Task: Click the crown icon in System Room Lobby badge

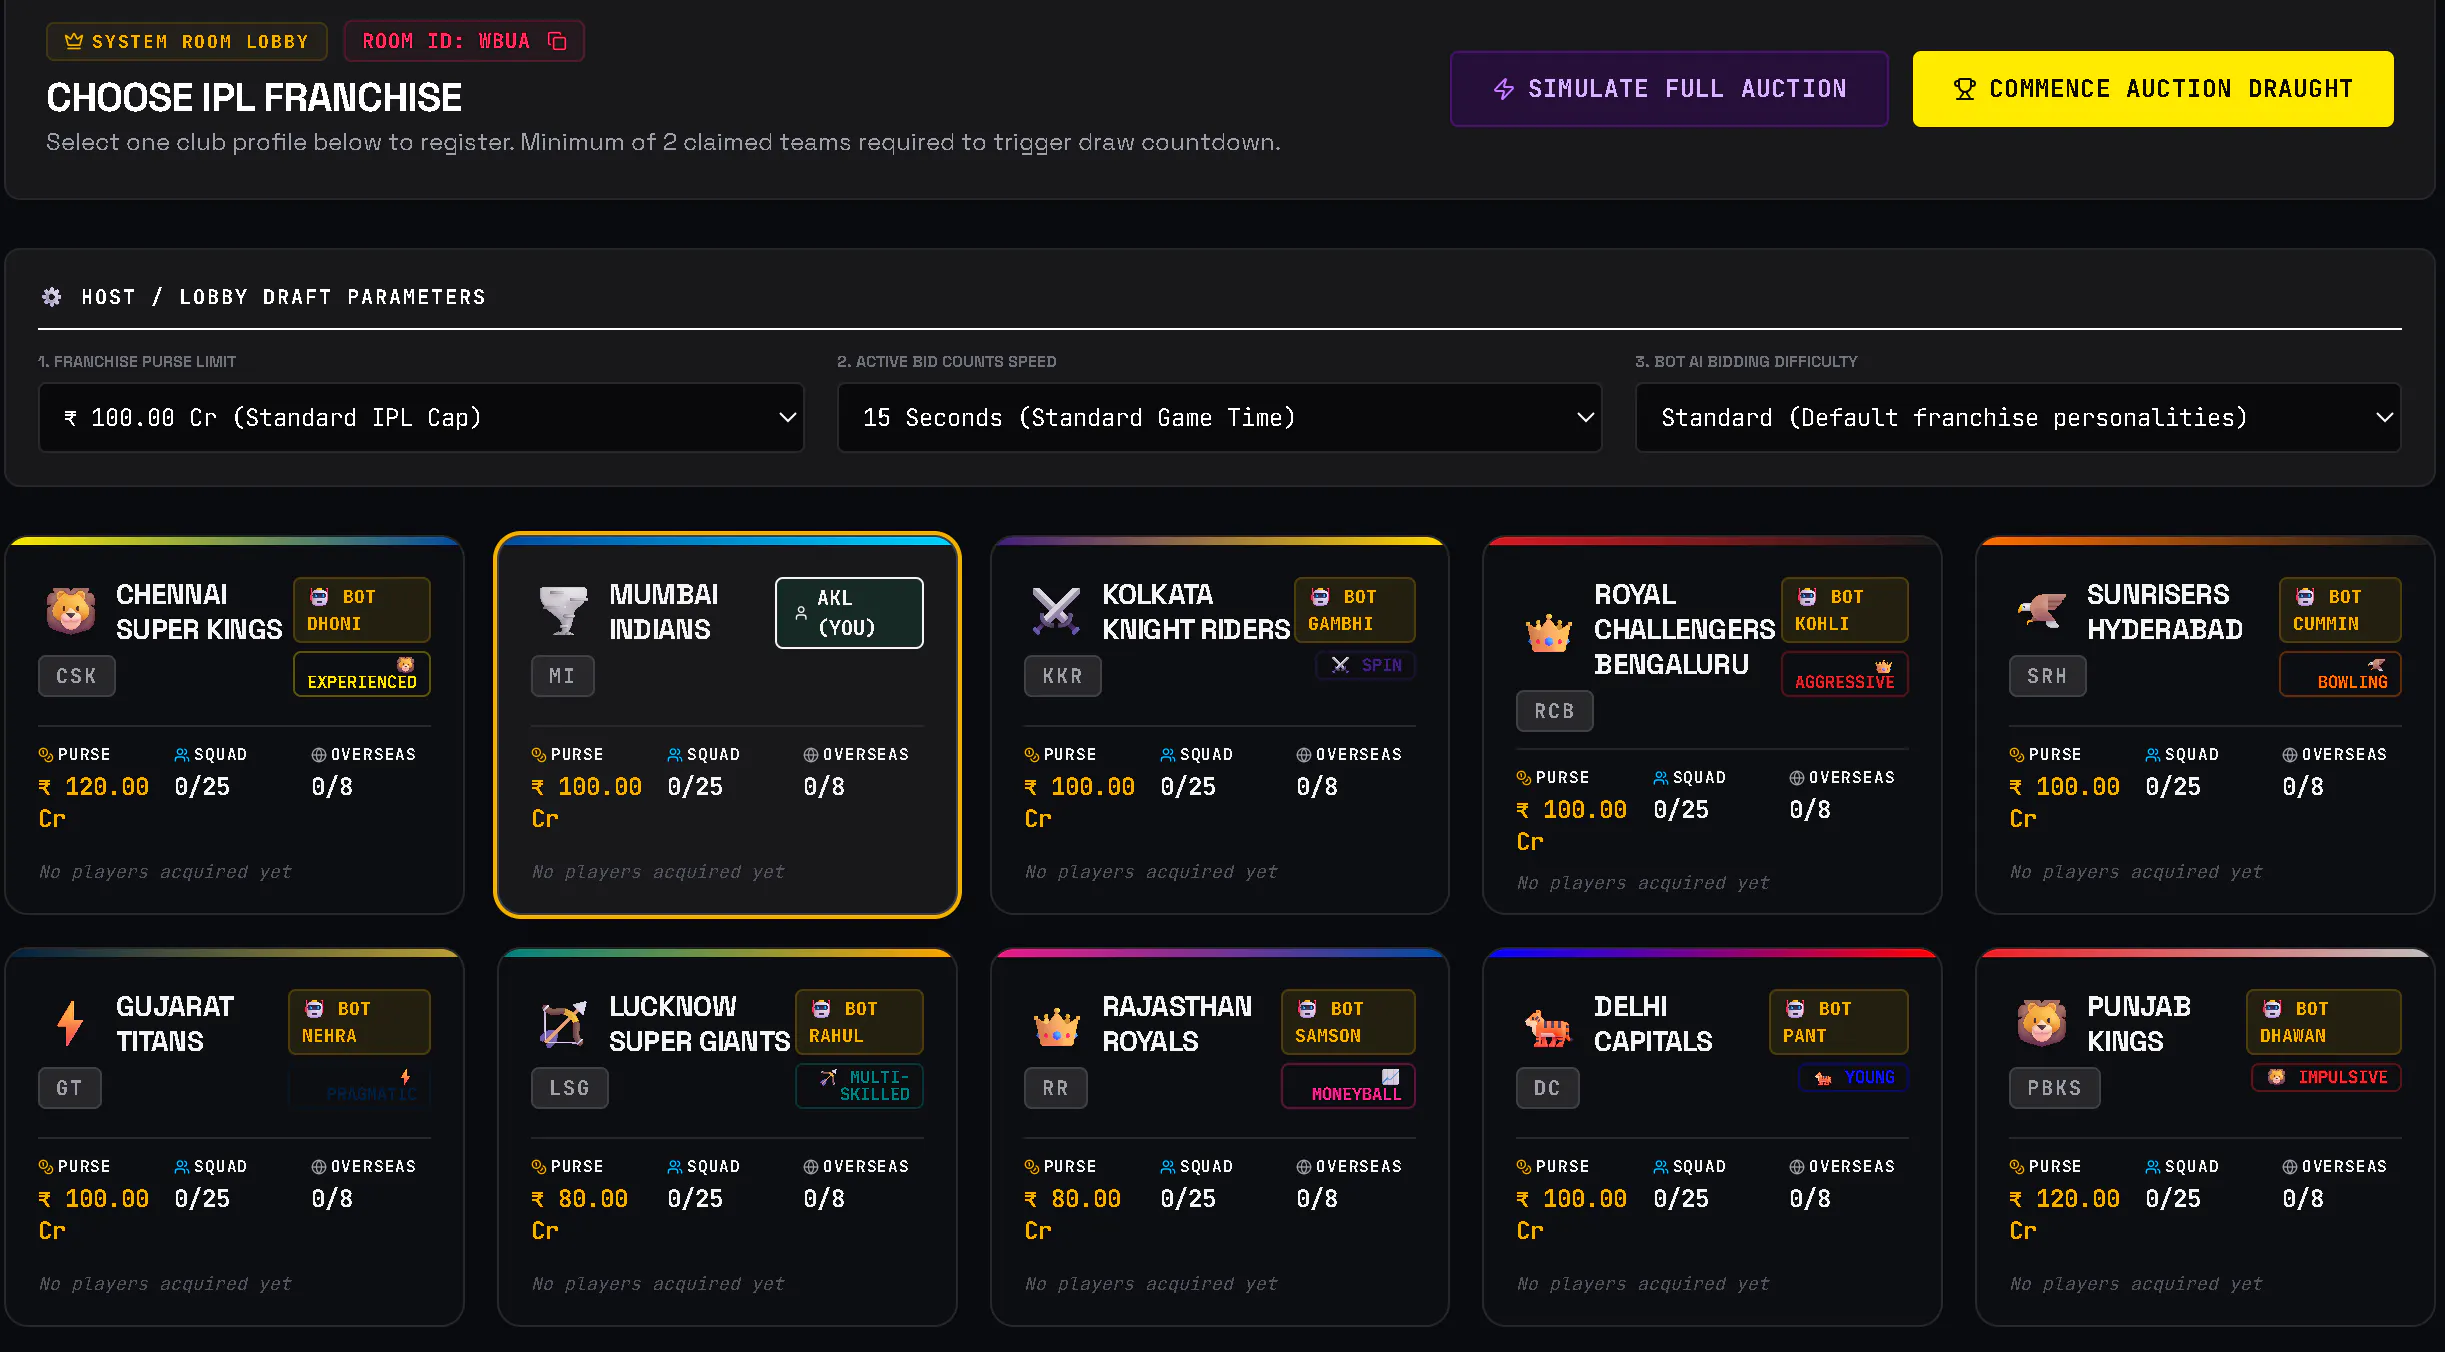Action: [x=73, y=41]
